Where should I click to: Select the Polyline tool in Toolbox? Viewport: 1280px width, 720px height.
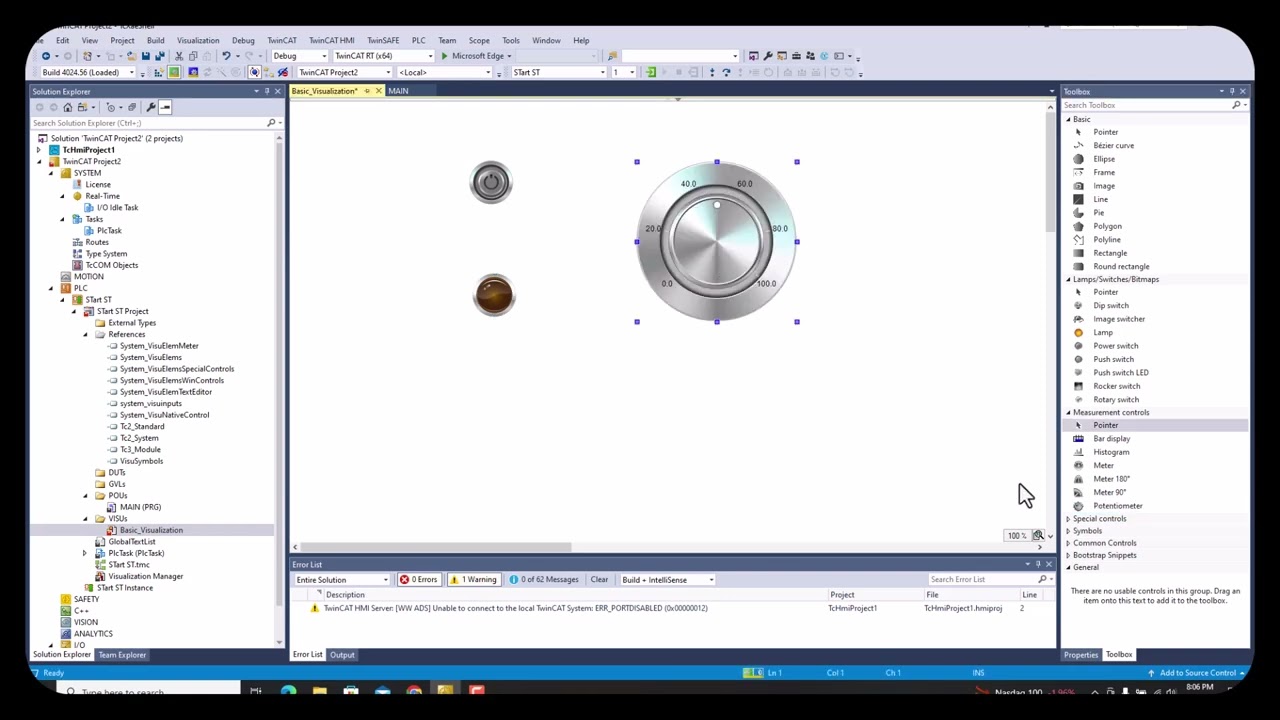(x=1106, y=240)
